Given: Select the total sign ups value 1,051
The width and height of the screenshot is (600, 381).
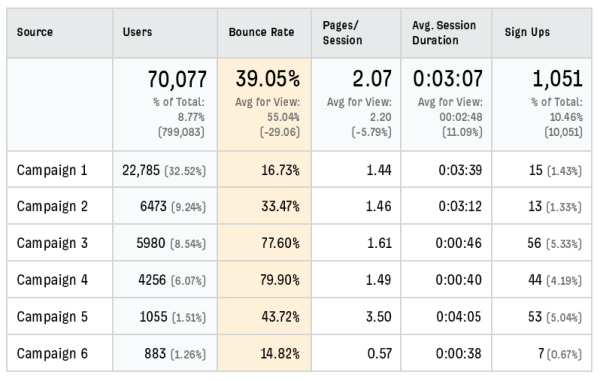Looking at the screenshot, I should click(x=558, y=79).
